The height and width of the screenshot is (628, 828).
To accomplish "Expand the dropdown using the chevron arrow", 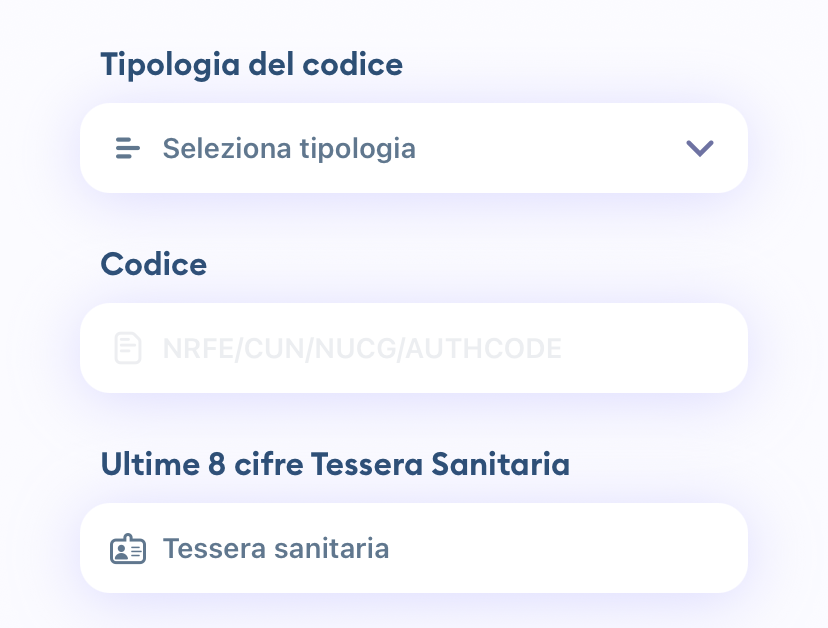I will (x=700, y=148).
